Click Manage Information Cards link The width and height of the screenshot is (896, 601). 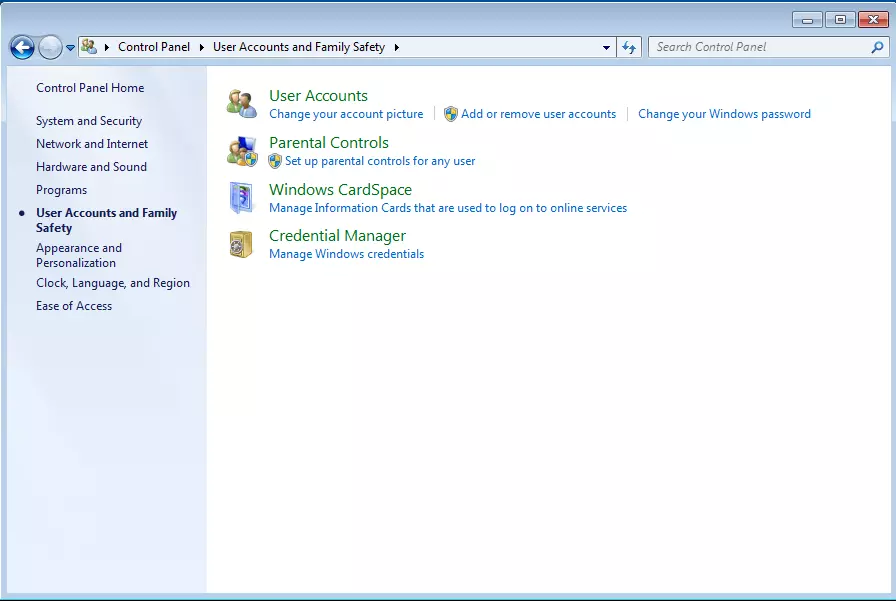[448, 208]
